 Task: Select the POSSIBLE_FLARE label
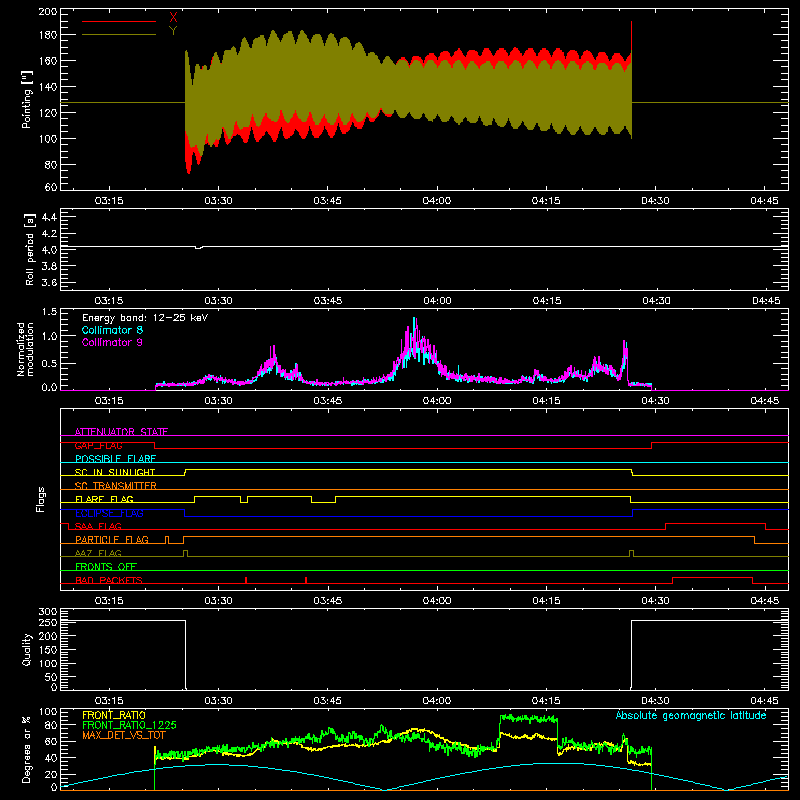[115, 459]
